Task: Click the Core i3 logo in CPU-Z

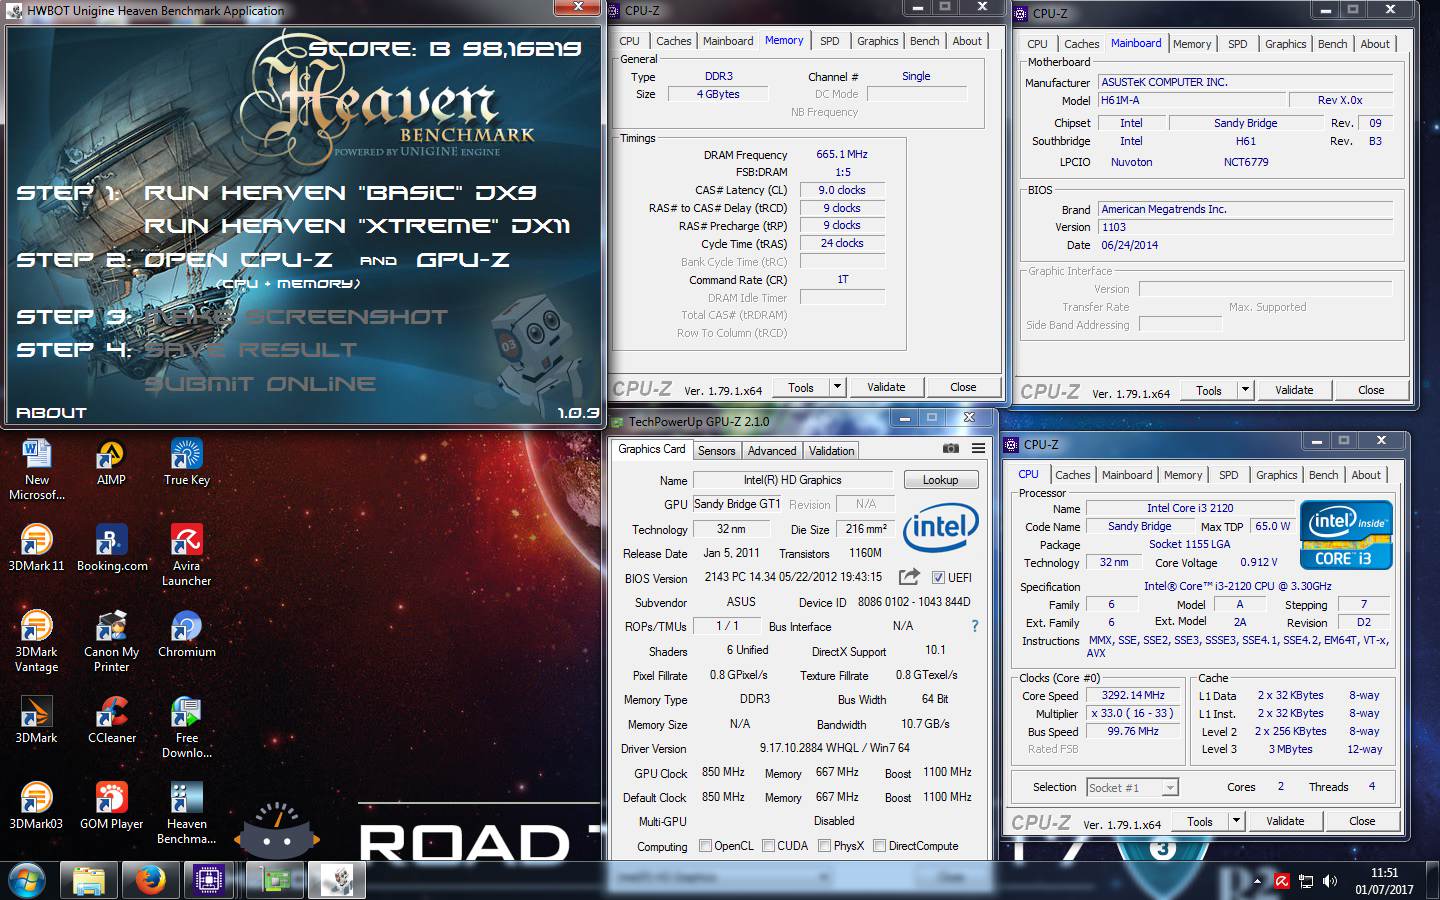Action: (1346, 535)
